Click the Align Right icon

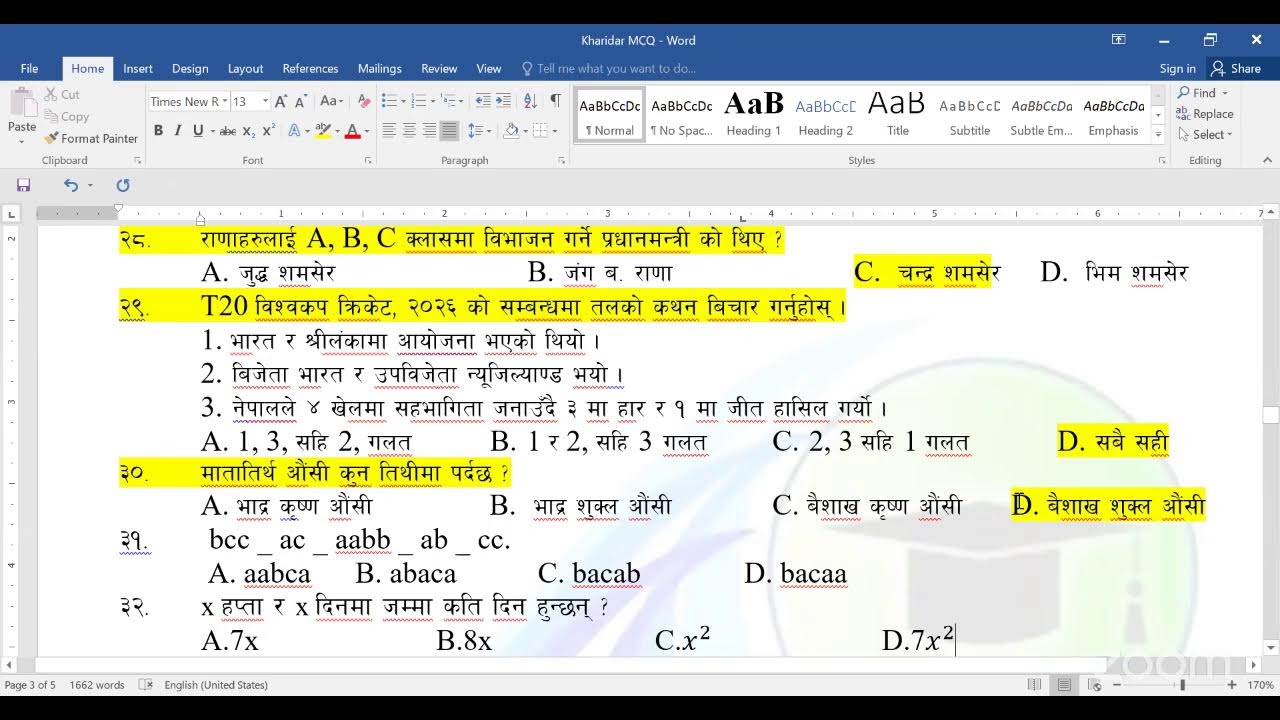point(429,131)
